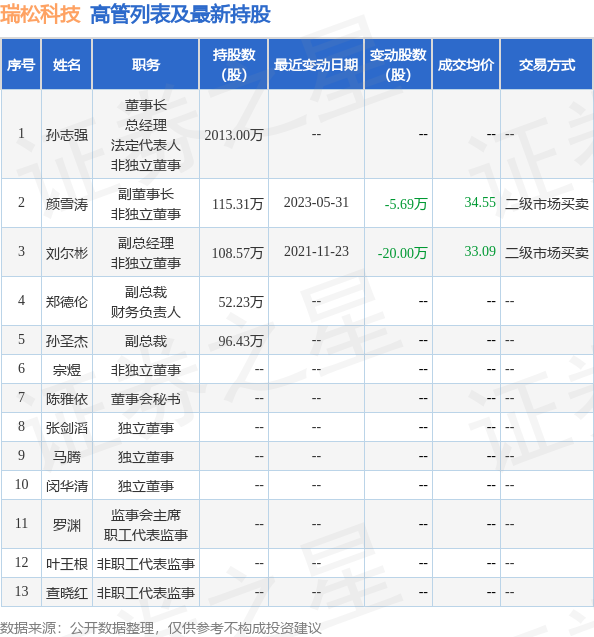Click the 34.55 average price
This screenshot has width=594, height=637.
click(480, 202)
